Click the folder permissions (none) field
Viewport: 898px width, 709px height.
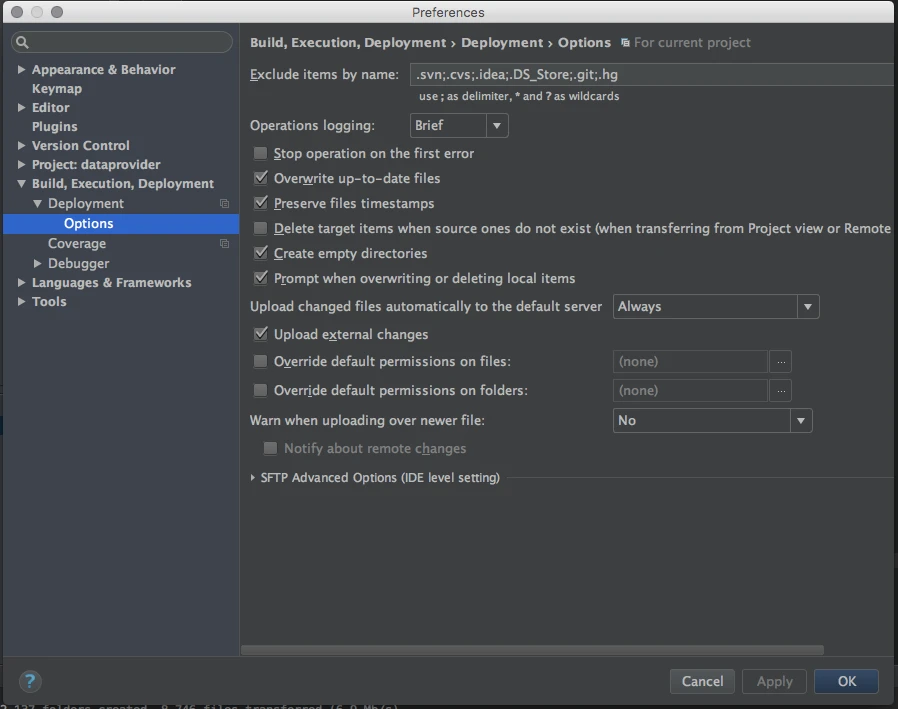pos(690,391)
